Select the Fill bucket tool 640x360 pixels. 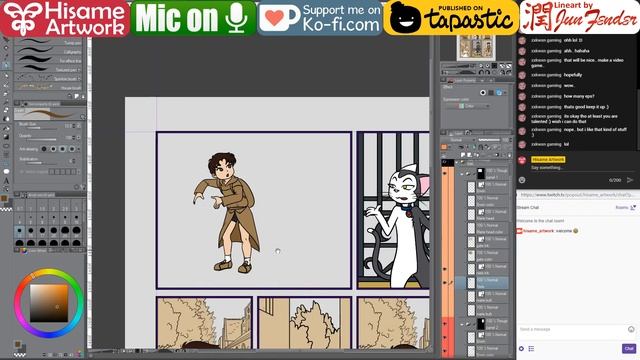(6, 128)
